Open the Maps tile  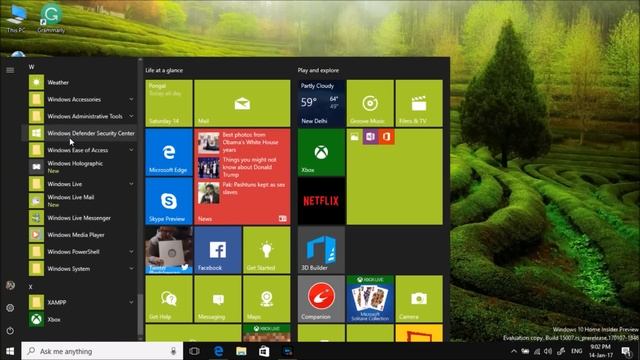tap(267, 299)
